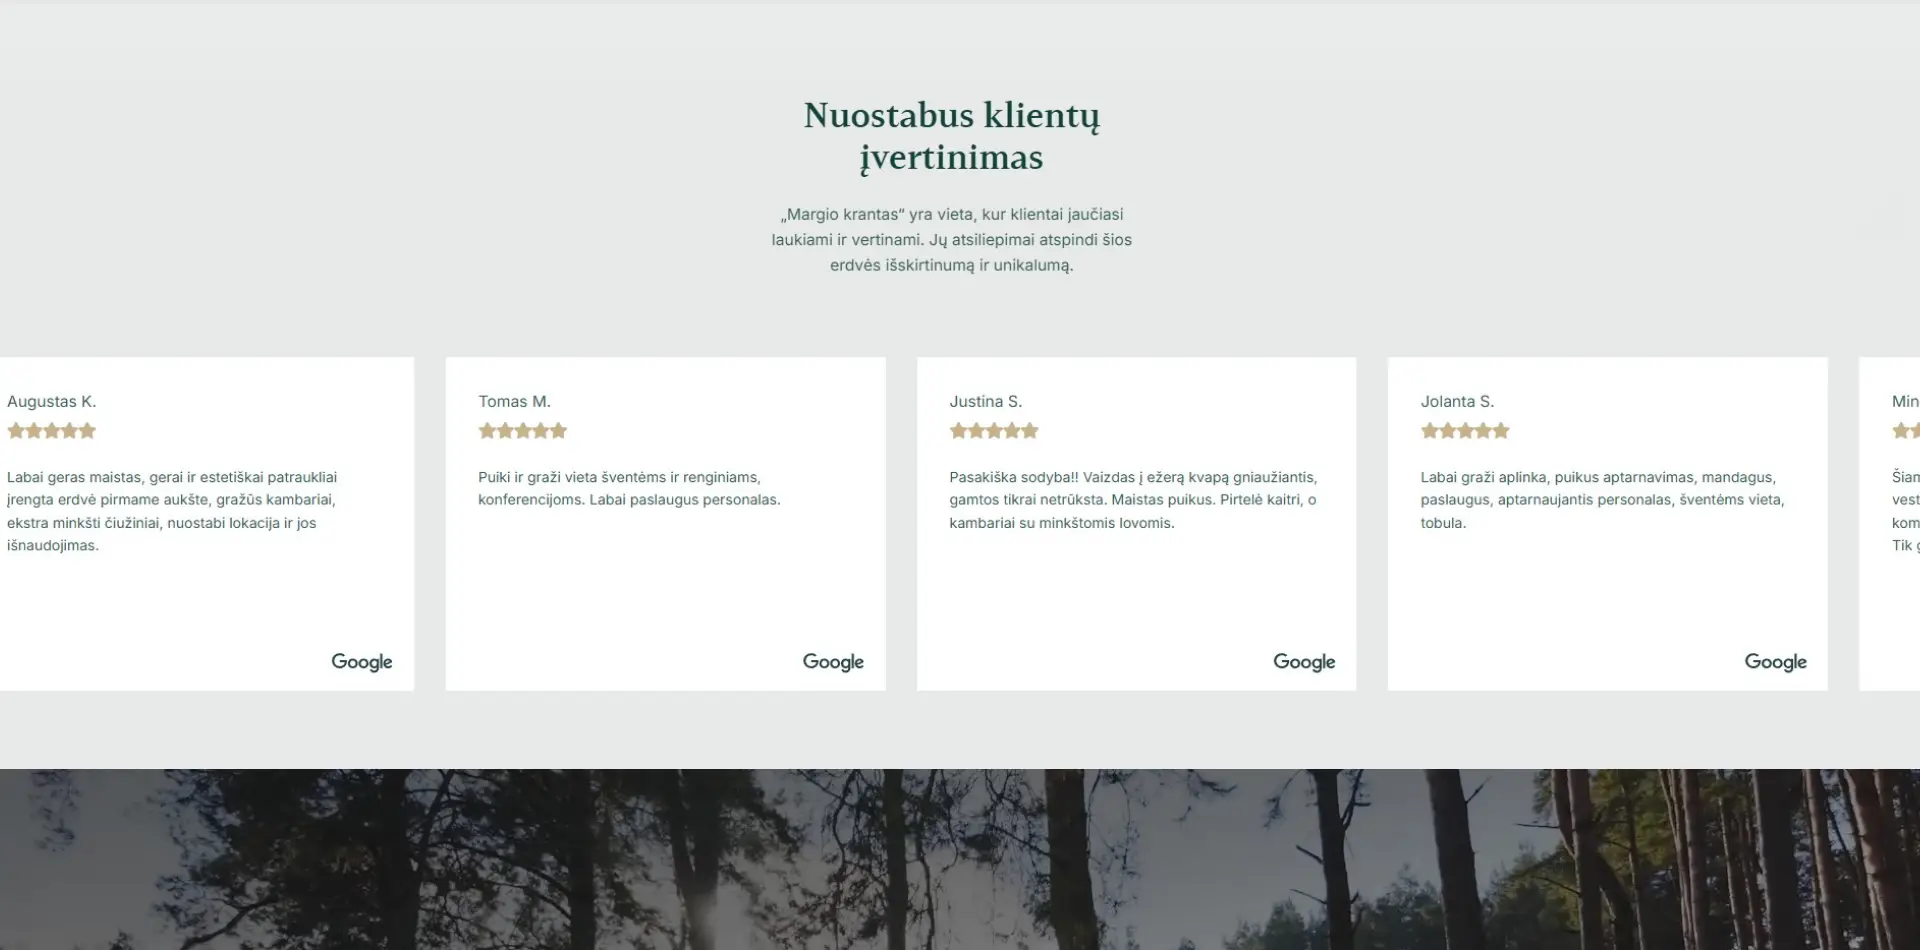Click the Justina S. review text starting Pasakiška sodyba

(1132, 500)
